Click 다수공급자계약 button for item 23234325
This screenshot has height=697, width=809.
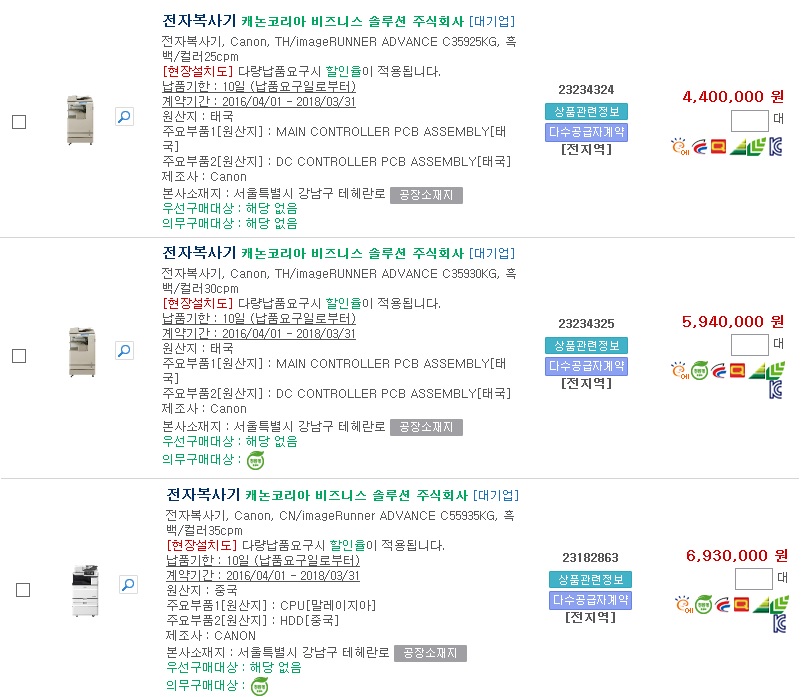pyautogui.click(x=586, y=365)
